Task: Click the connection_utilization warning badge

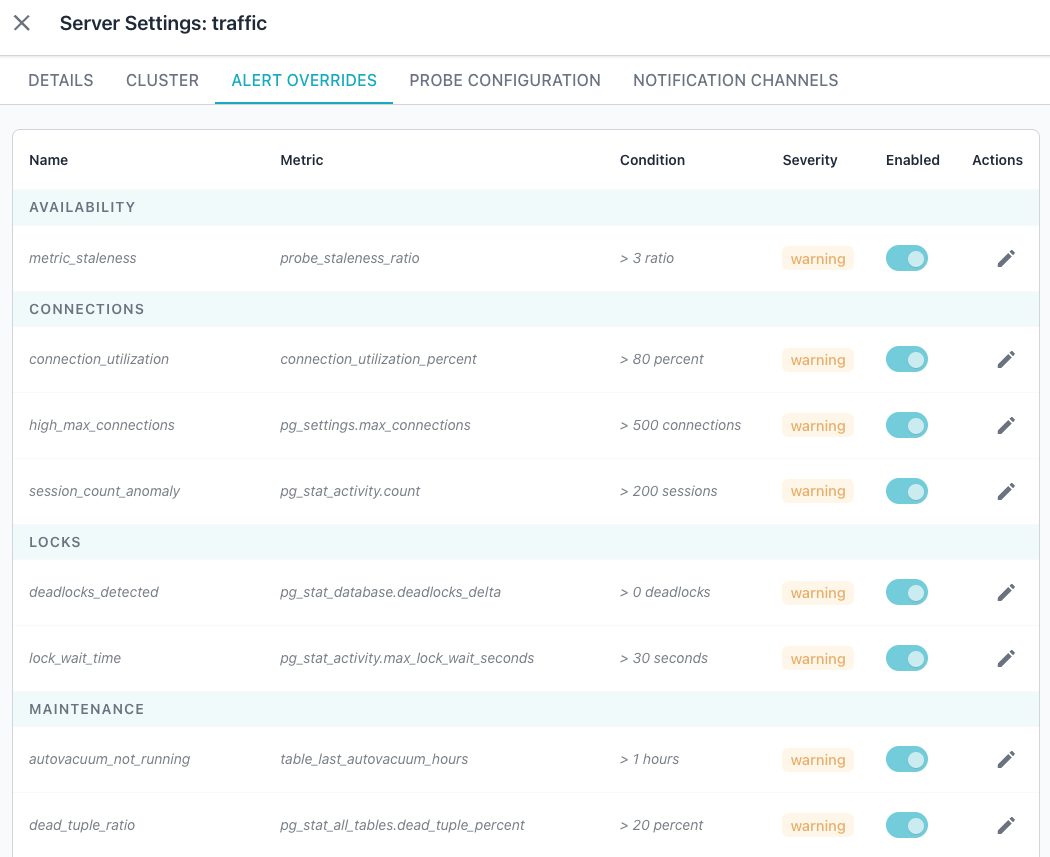Action: coord(818,360)
